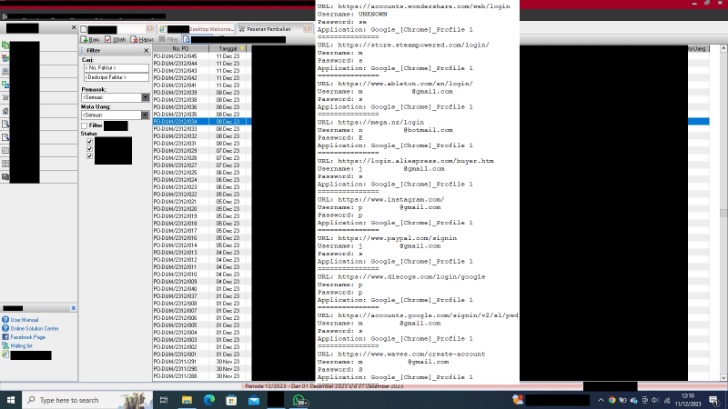Viewport: 728px width, 409px height.
Task: Open the Facebook Page link
Action: coord(28,337)
